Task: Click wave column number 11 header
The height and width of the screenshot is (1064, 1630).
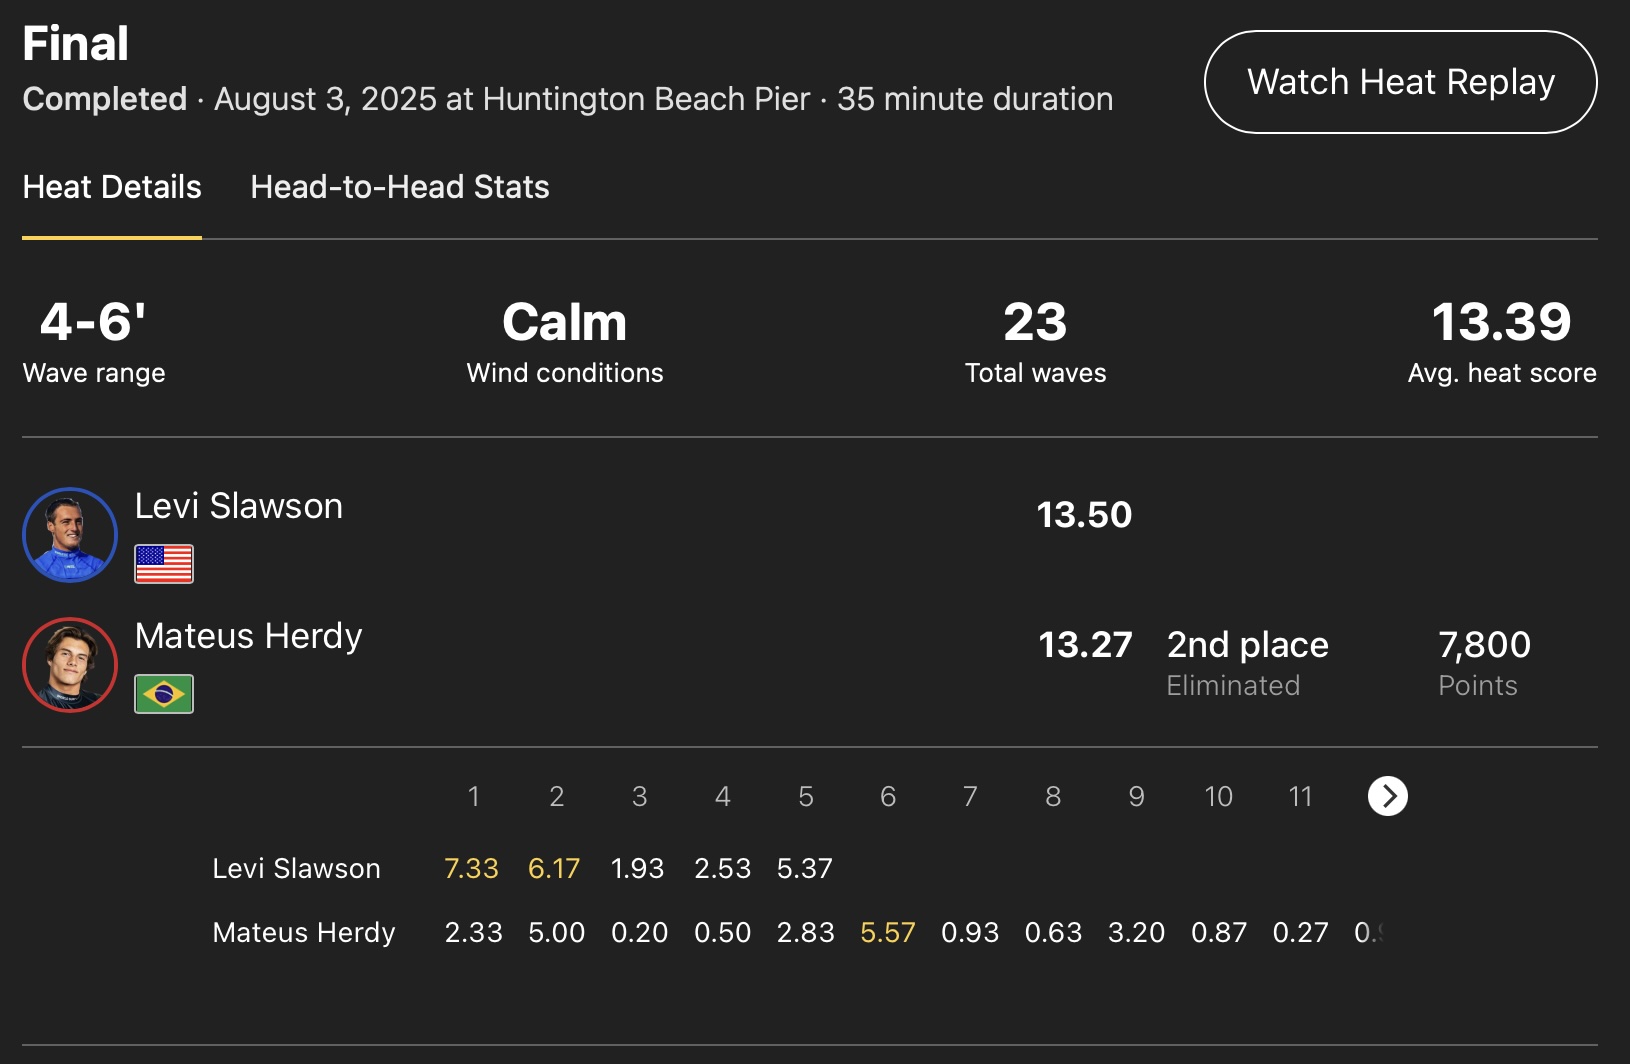Action: pos(1300,796)
